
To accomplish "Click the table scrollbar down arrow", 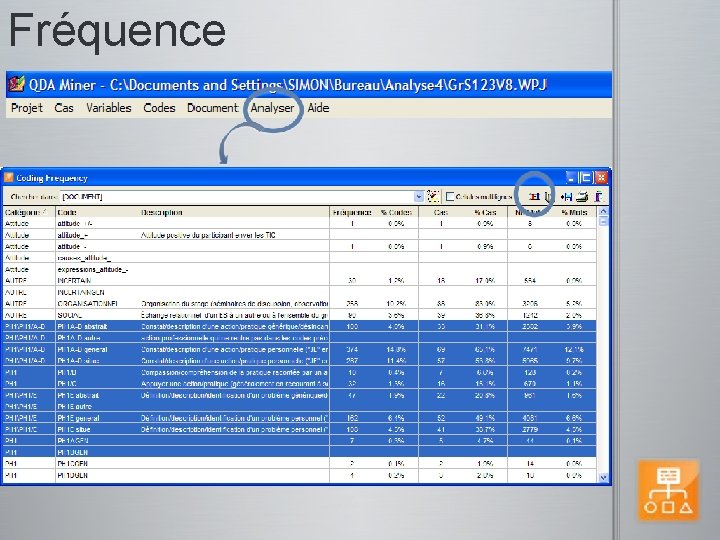I will coord(603,478).
